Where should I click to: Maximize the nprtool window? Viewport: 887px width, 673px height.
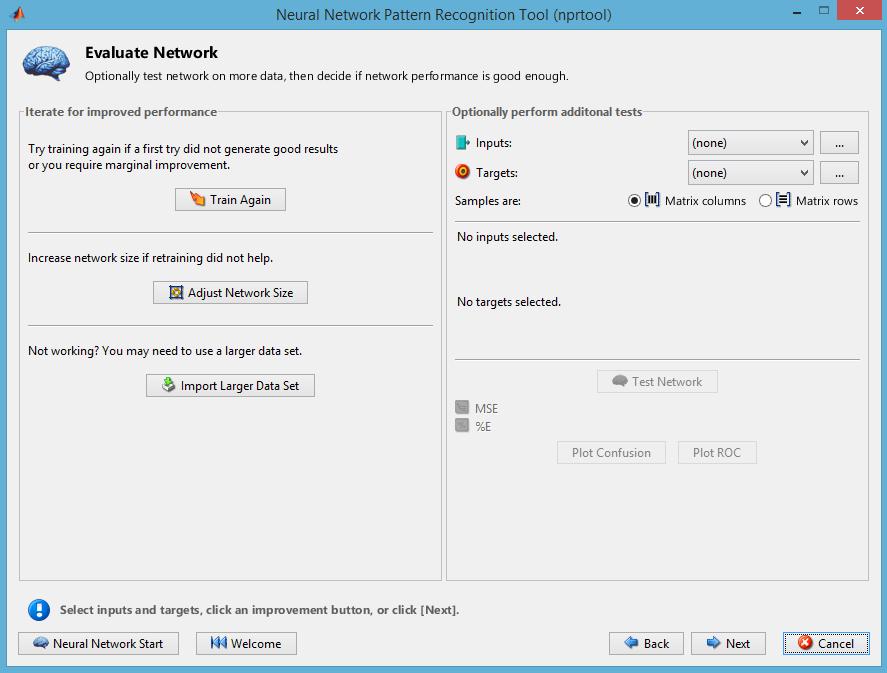click(x=824, y=11)
